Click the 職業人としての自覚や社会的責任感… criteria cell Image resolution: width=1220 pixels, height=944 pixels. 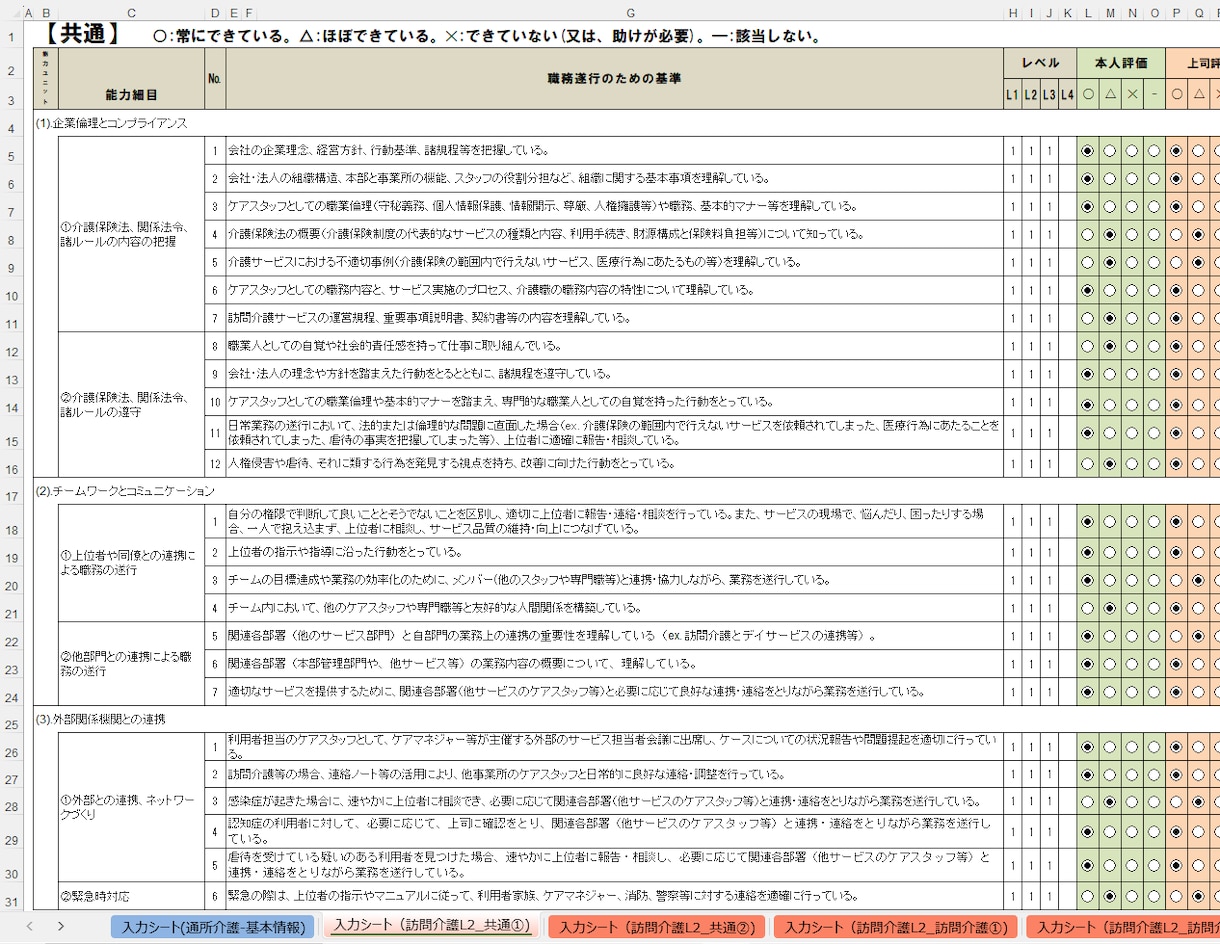point(615,346)
